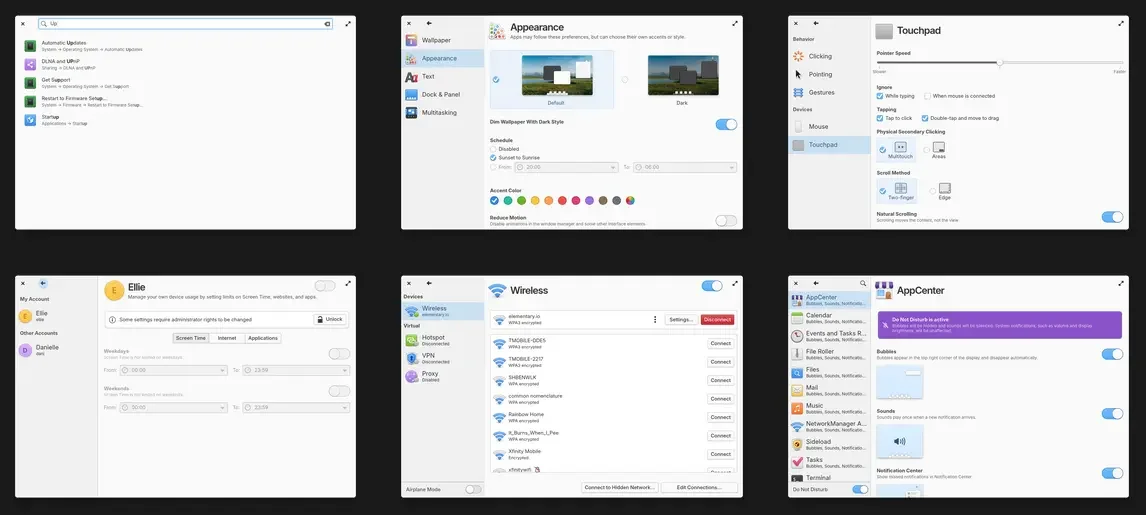Switch to the Internet tab
Image resolution: width=1146 pixels, height=515 pixels.
point(227,338)
